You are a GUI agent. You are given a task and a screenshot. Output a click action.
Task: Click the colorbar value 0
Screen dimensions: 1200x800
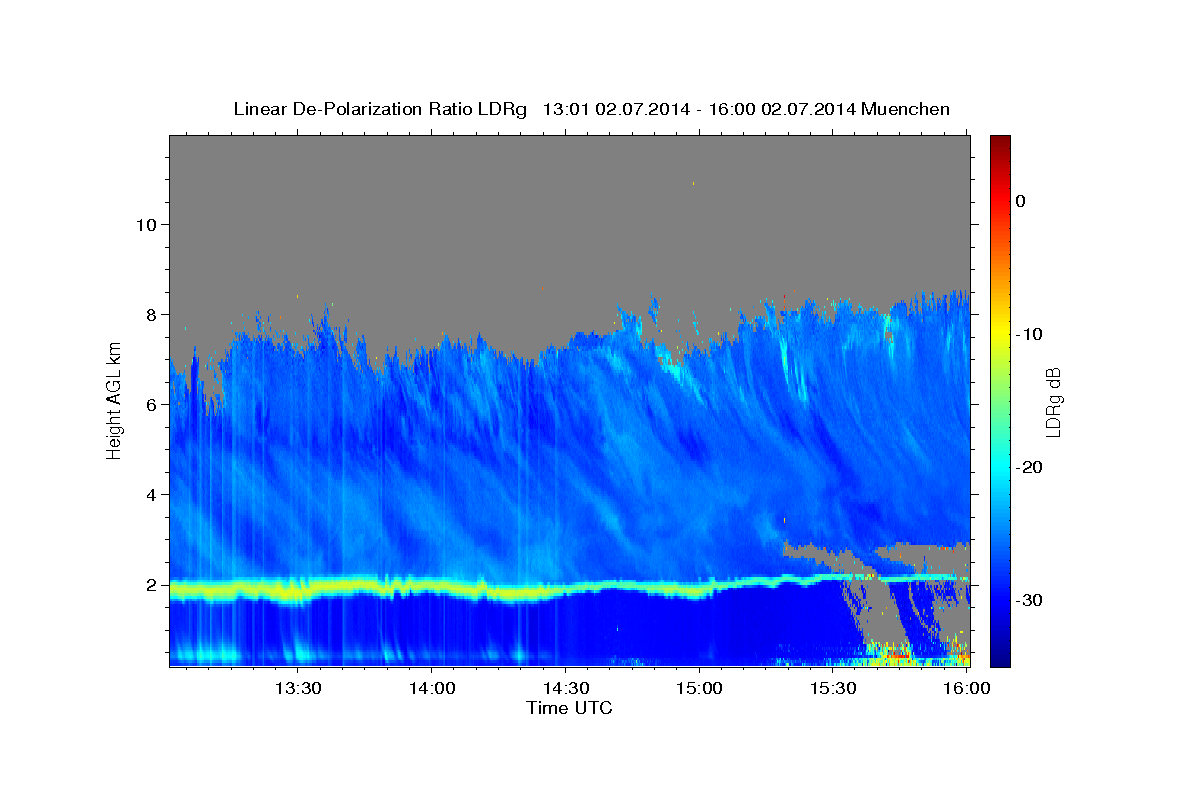pyautogui.click(x=1021, y=201)
